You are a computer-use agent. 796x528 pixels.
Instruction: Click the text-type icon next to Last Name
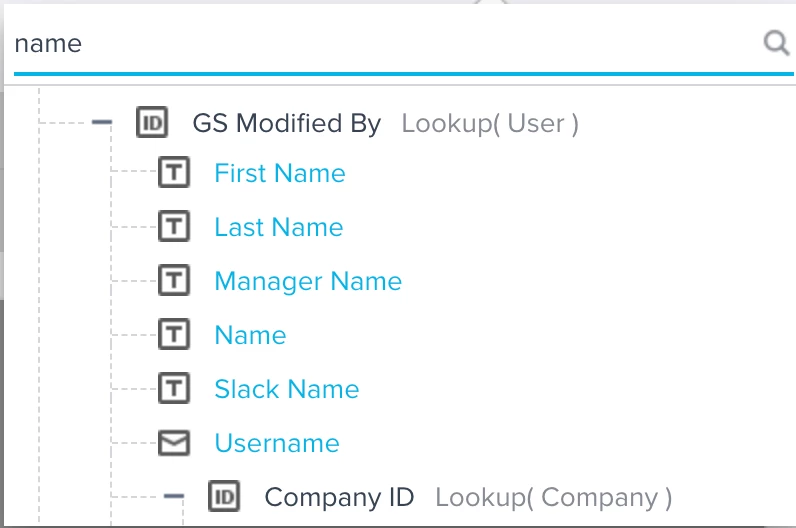[174, 226]
